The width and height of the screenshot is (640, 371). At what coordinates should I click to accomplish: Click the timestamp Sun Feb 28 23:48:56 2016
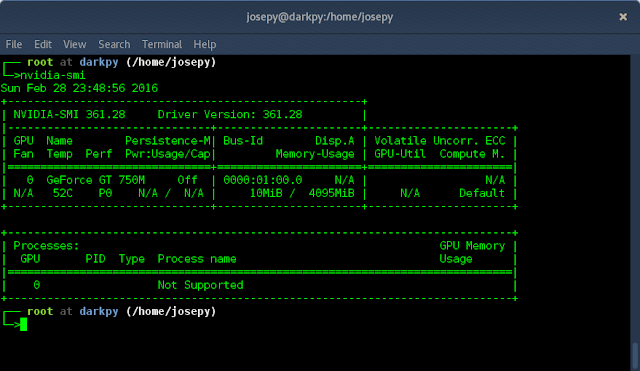pos(79,88)
